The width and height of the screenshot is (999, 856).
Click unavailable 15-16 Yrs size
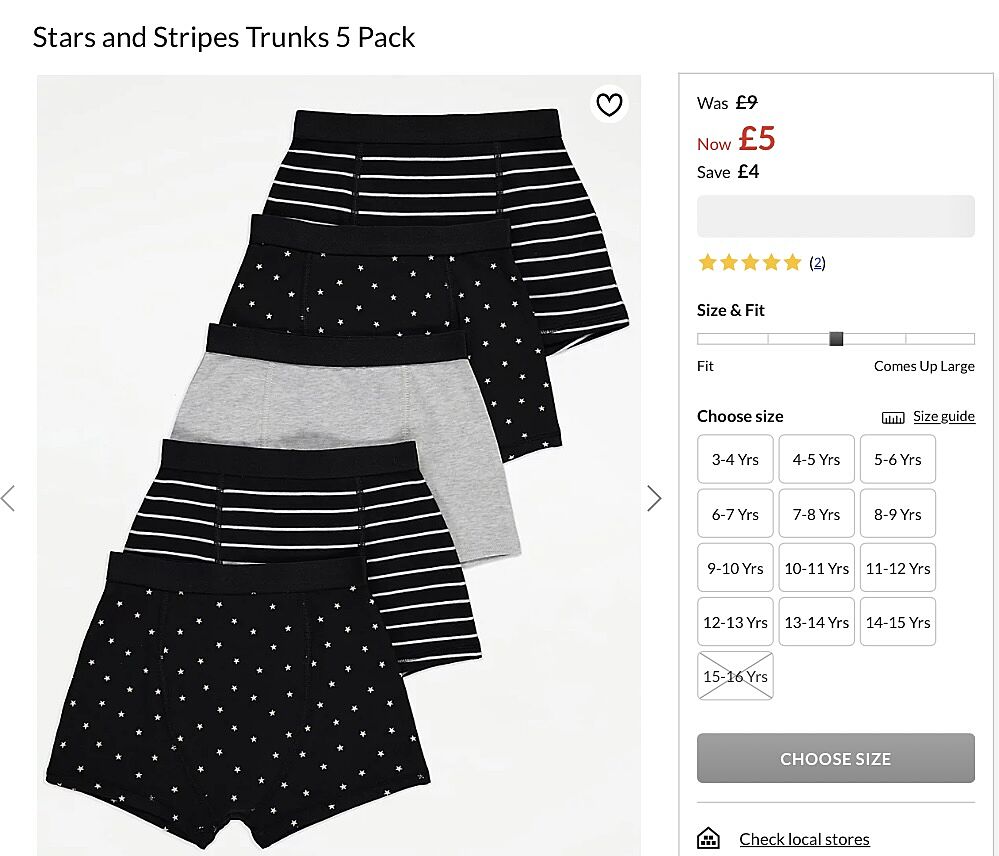coord(735,676)
